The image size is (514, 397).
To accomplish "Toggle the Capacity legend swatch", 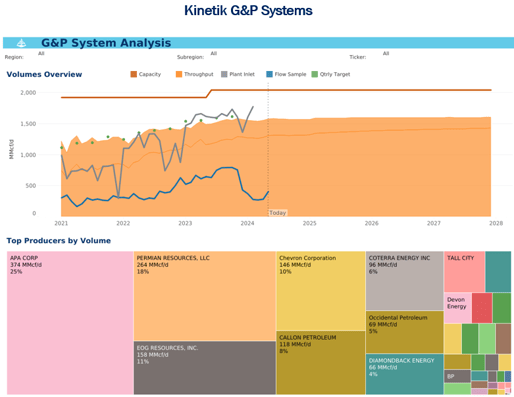I will (134, 74).
